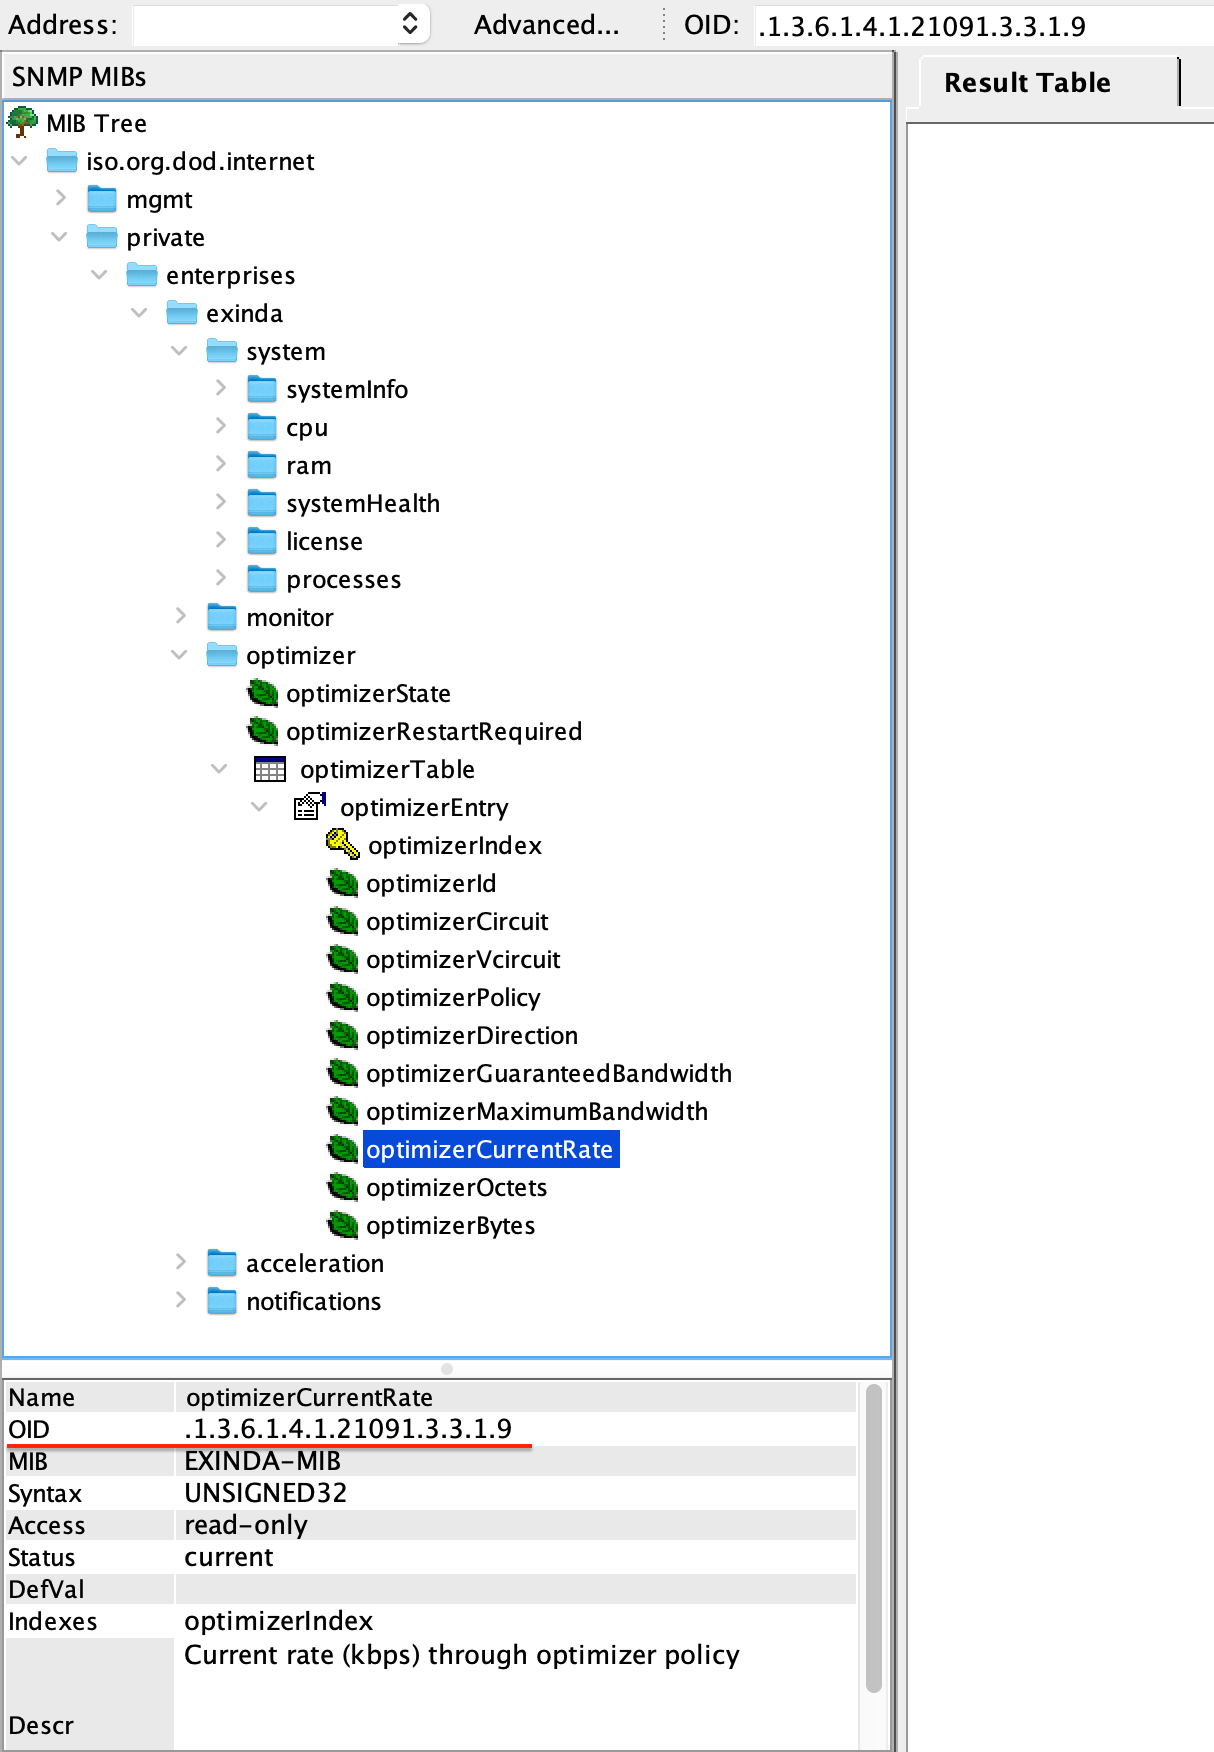Screen dimensions: 1214x1752
Task: Click the Indexes value optimizerIndex in details
Action: click(279, 1621)
